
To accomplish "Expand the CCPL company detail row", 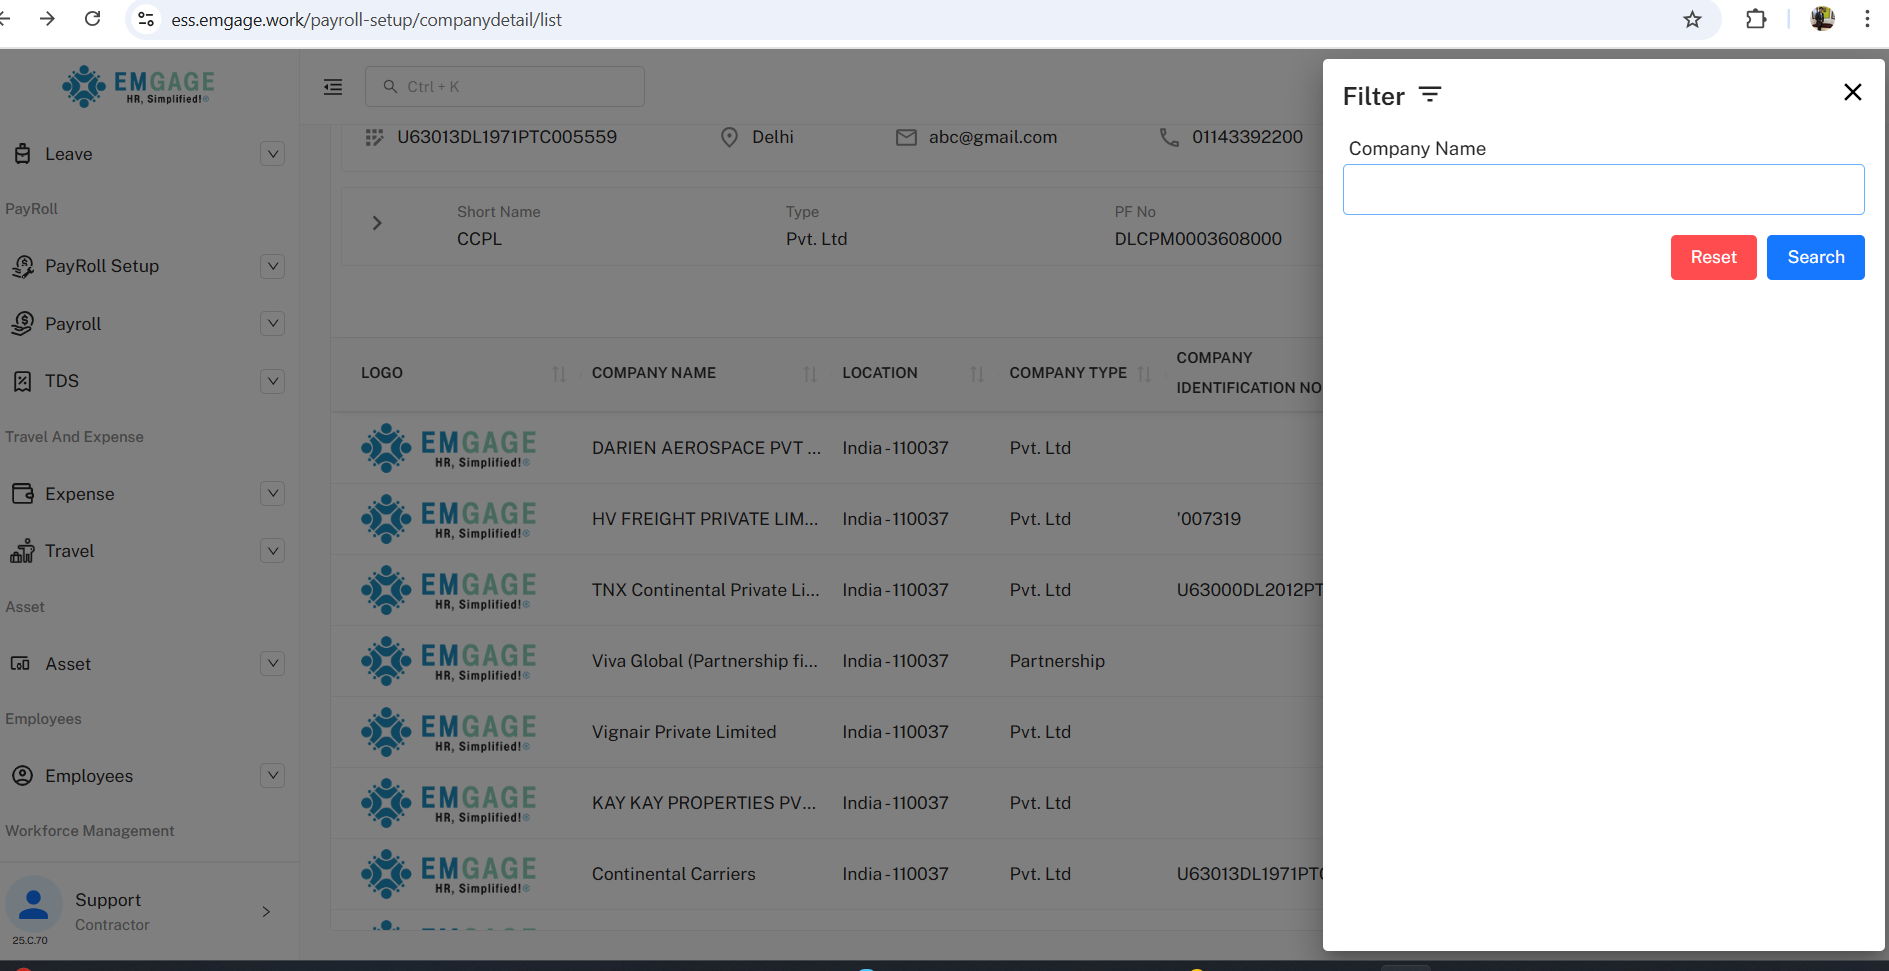I will point(377,223).
